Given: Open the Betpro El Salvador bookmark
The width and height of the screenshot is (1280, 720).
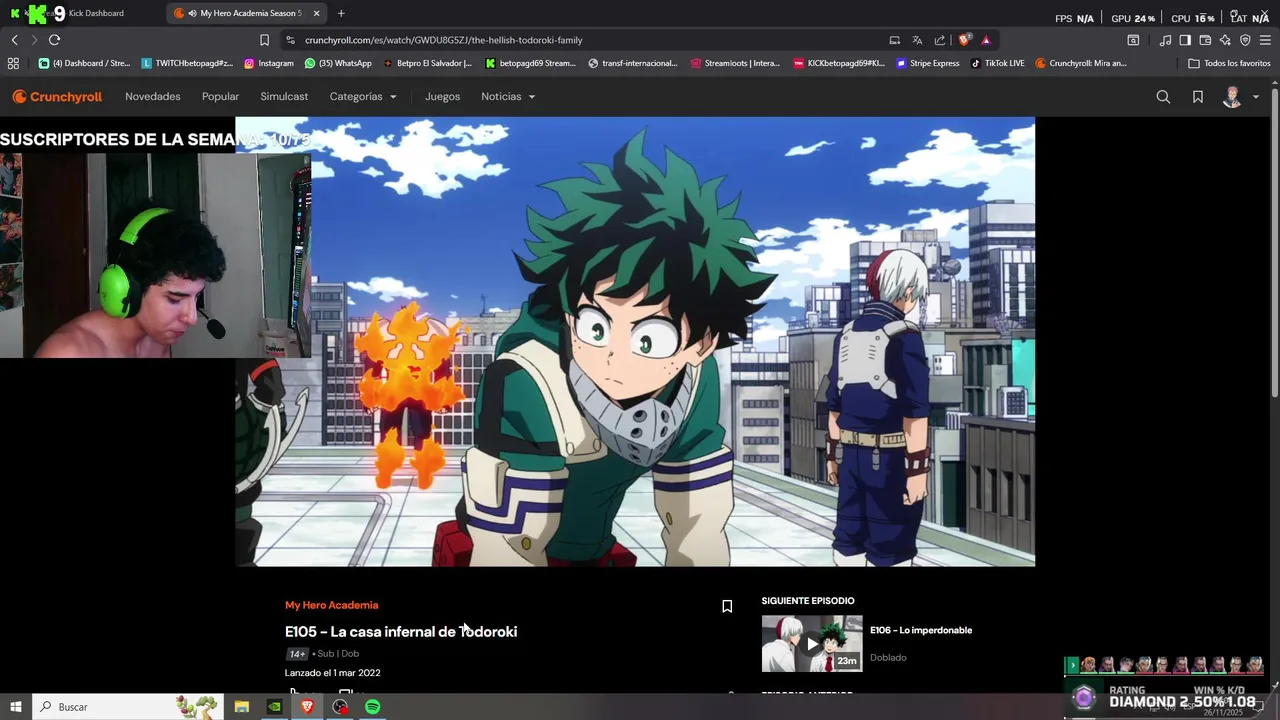Looking at the screenshot, I should tap(428, 63).
